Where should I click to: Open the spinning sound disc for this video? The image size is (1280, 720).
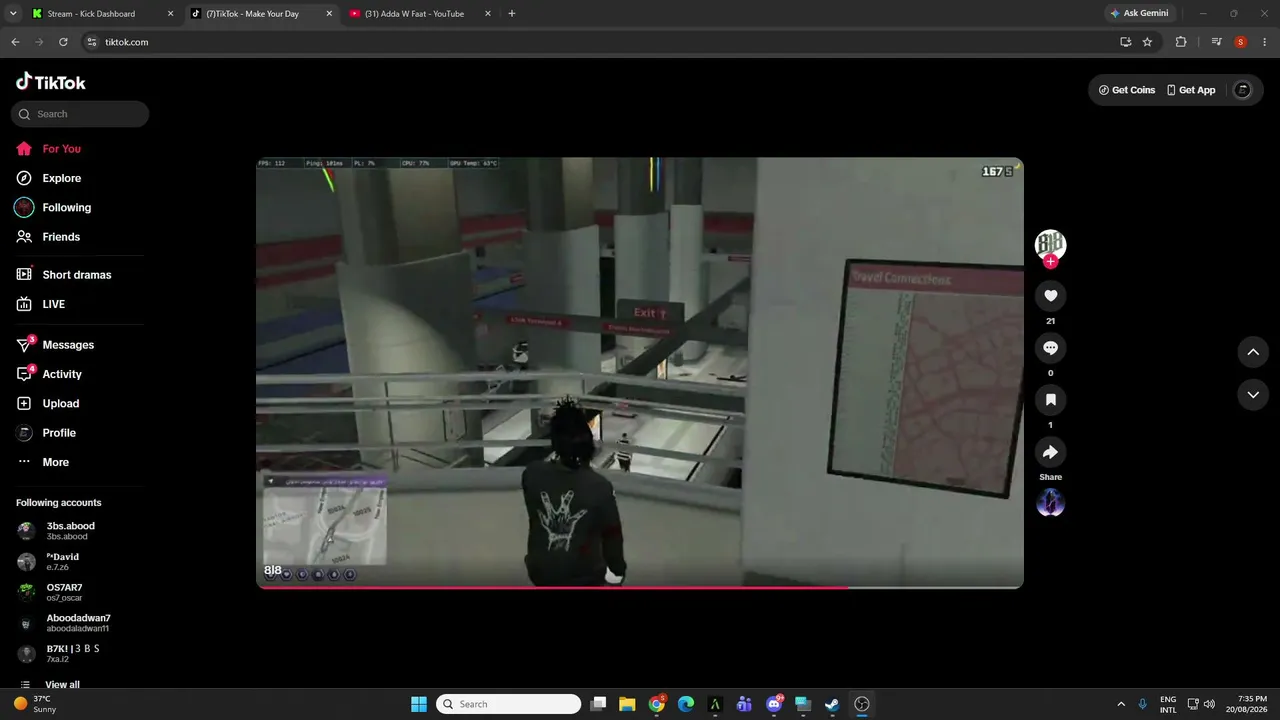pyautogui.click(x=1050, y=503)
